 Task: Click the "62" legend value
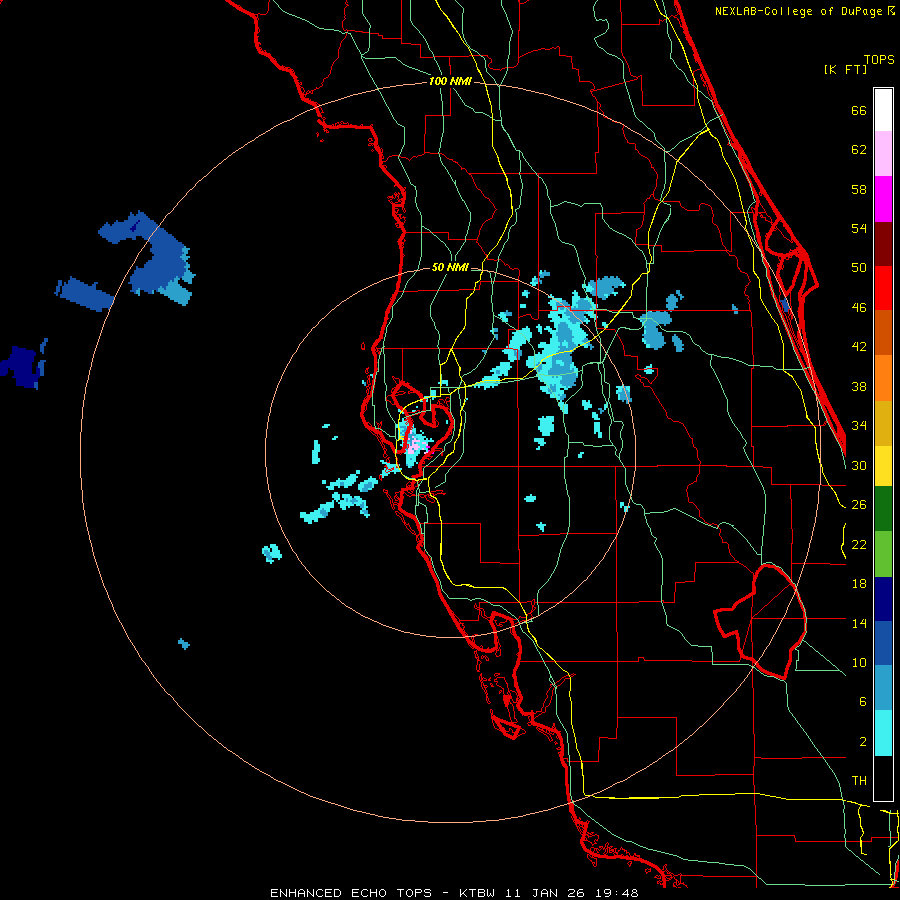tap(859, 150)
